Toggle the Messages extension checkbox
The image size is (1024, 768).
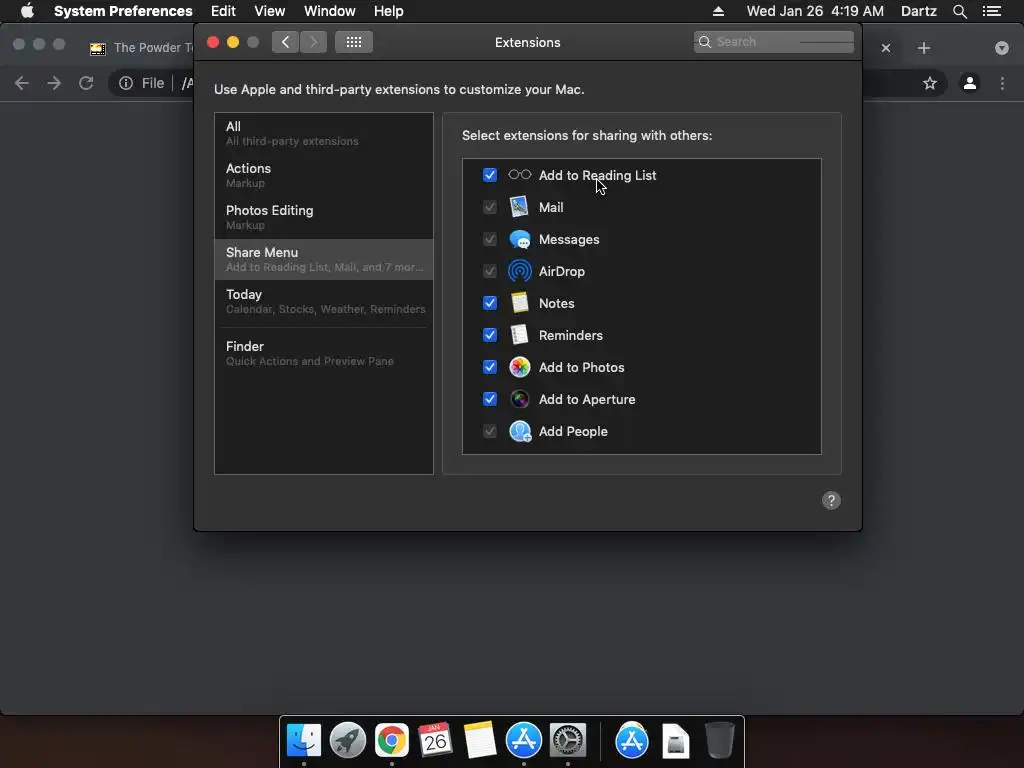(x=490, y=239)
